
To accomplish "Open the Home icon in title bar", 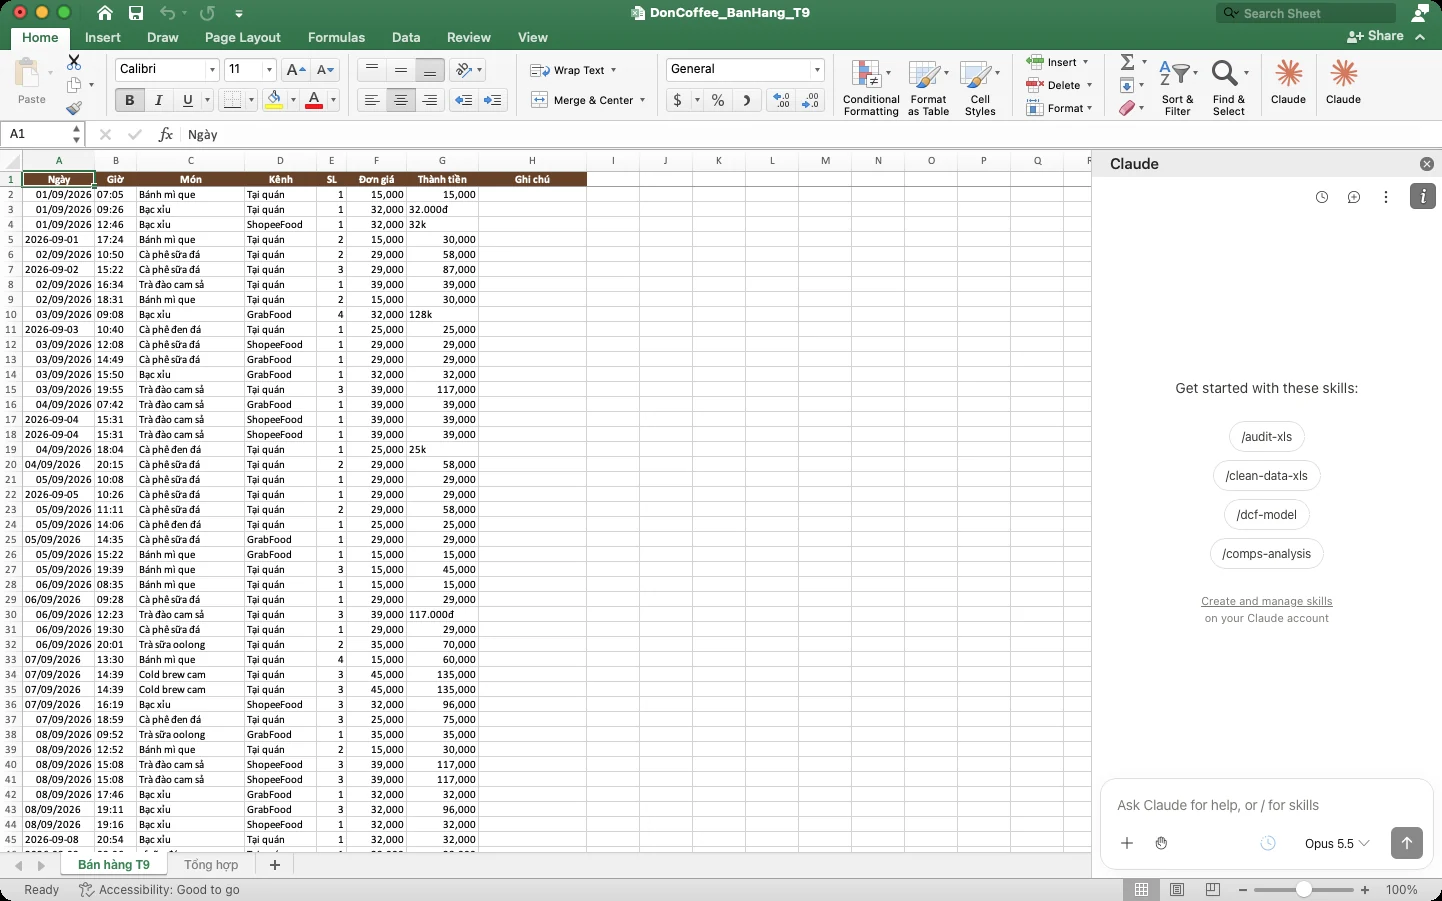I will [105, 13].
